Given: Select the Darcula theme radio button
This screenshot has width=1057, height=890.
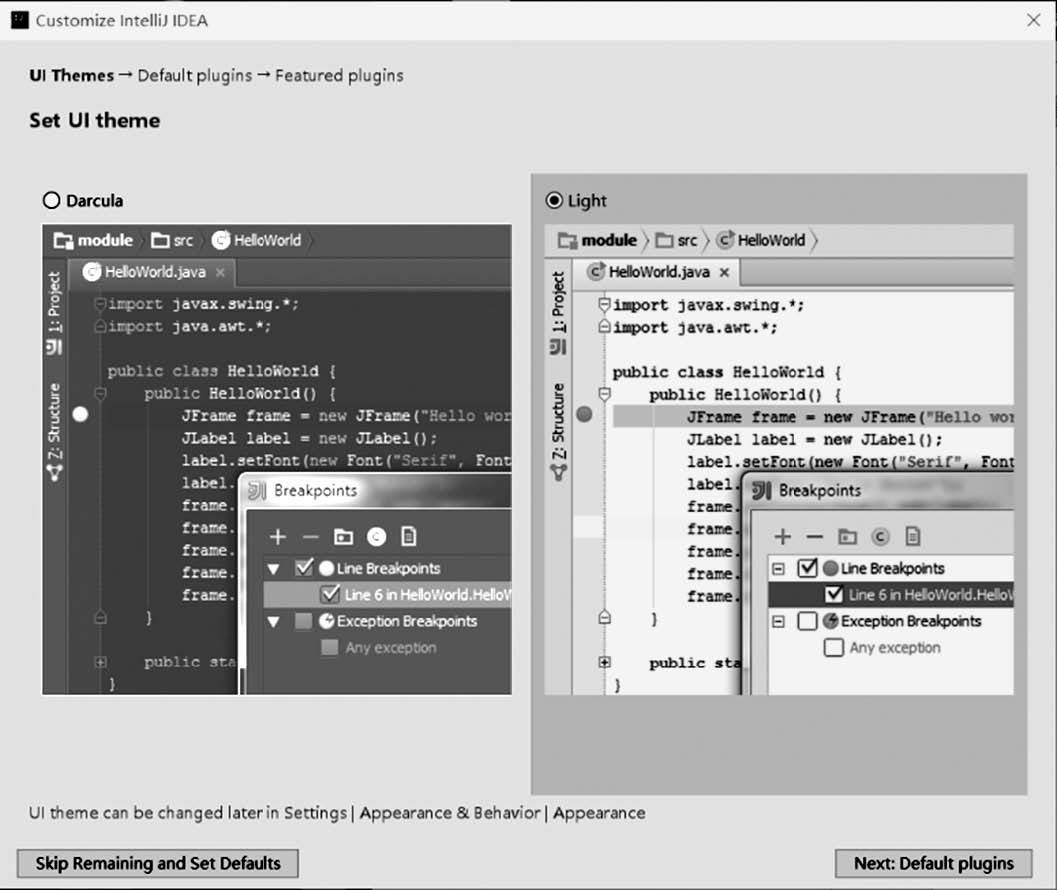Looking at the screenshot, I should tap(51, 200).
